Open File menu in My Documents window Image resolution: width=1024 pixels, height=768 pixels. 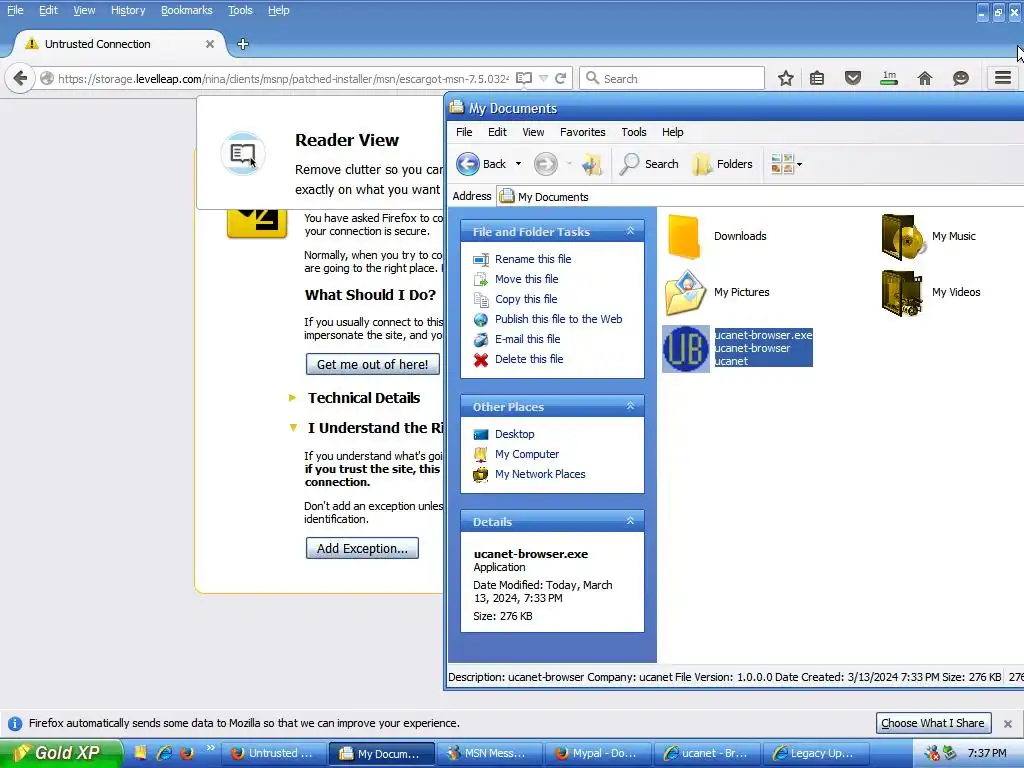click(x=464, y=132)
